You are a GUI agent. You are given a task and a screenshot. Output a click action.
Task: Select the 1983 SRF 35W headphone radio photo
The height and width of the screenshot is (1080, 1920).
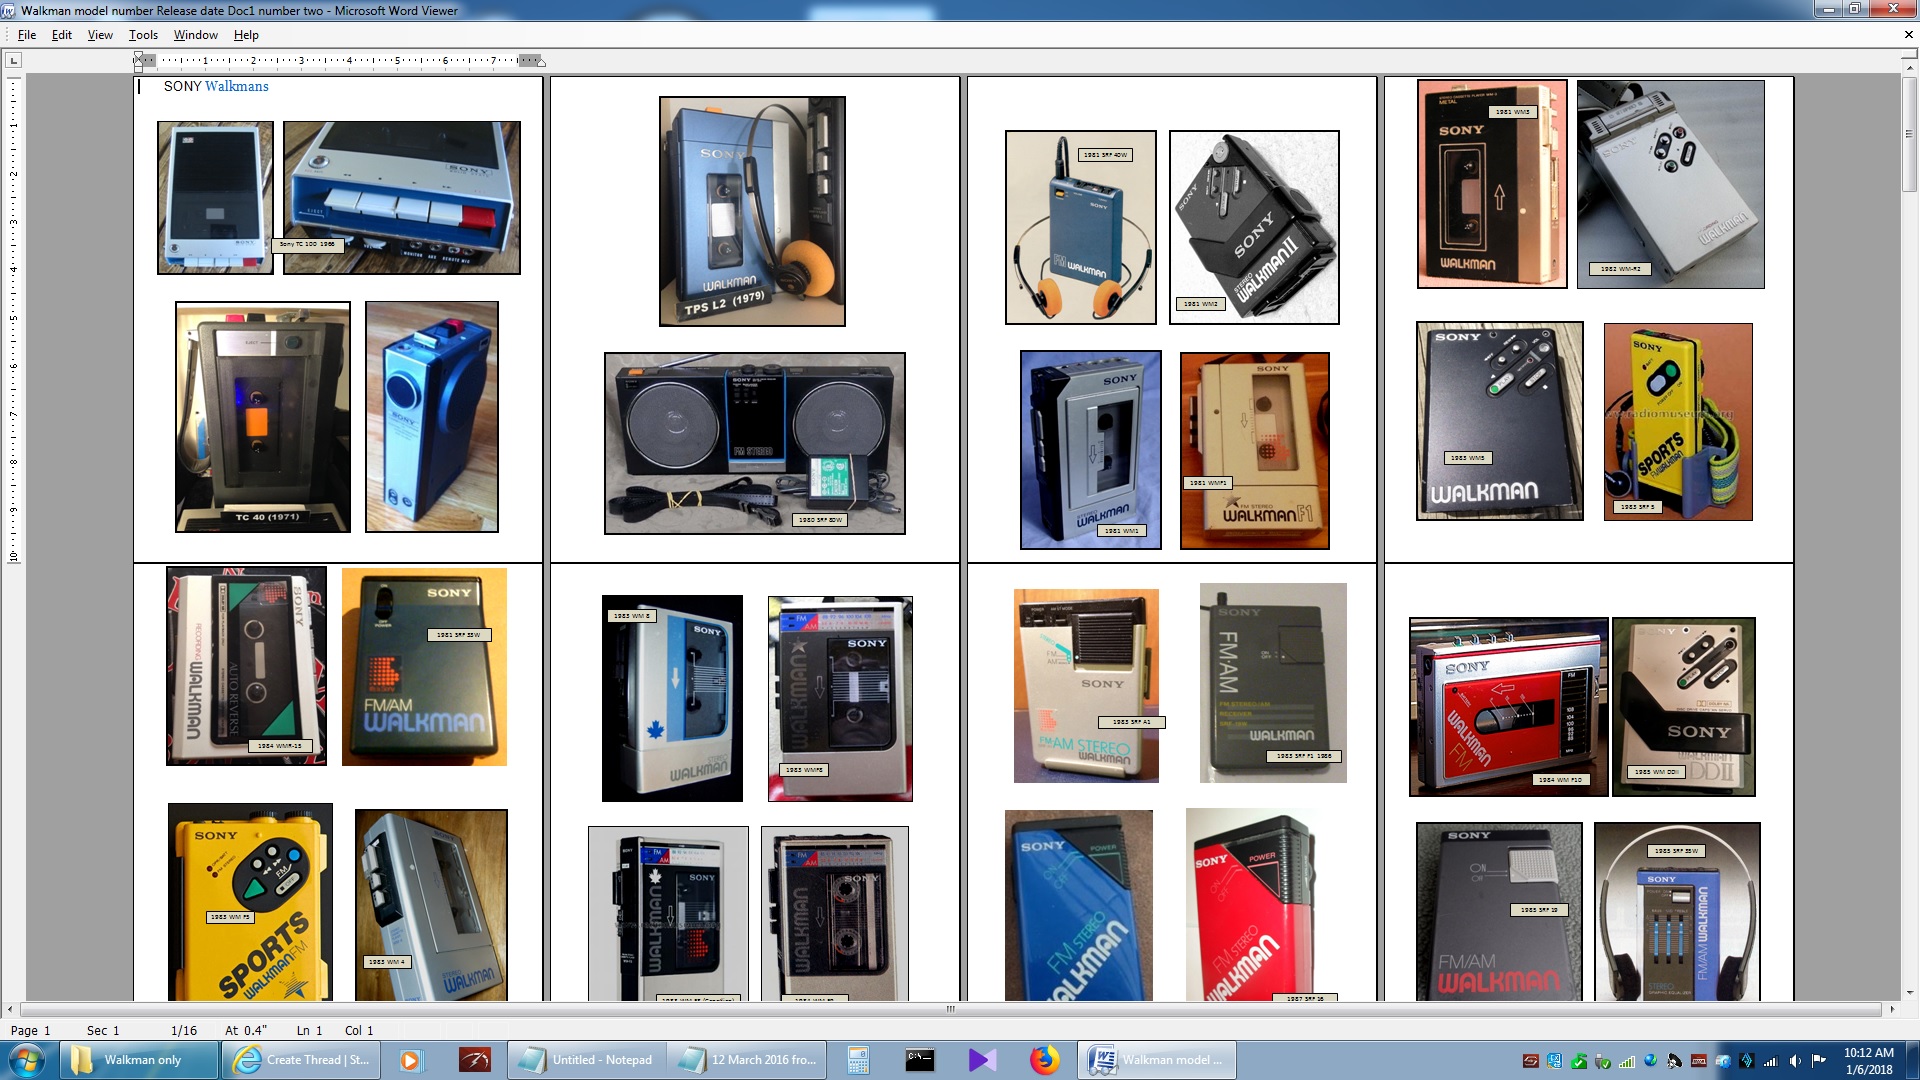click(1677, 911)
